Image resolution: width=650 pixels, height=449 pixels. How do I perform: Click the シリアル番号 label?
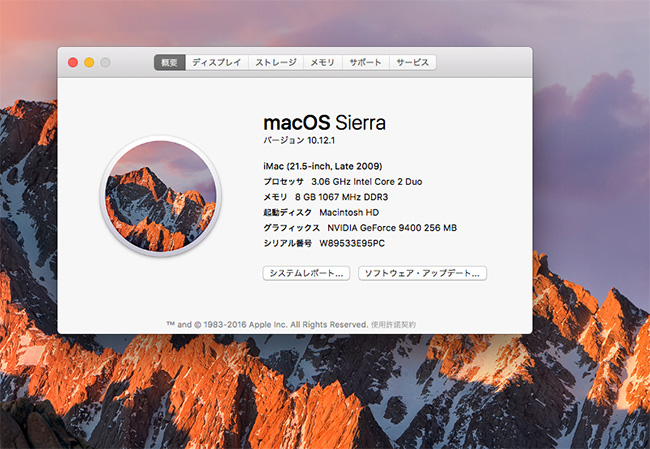pos(287,243)
